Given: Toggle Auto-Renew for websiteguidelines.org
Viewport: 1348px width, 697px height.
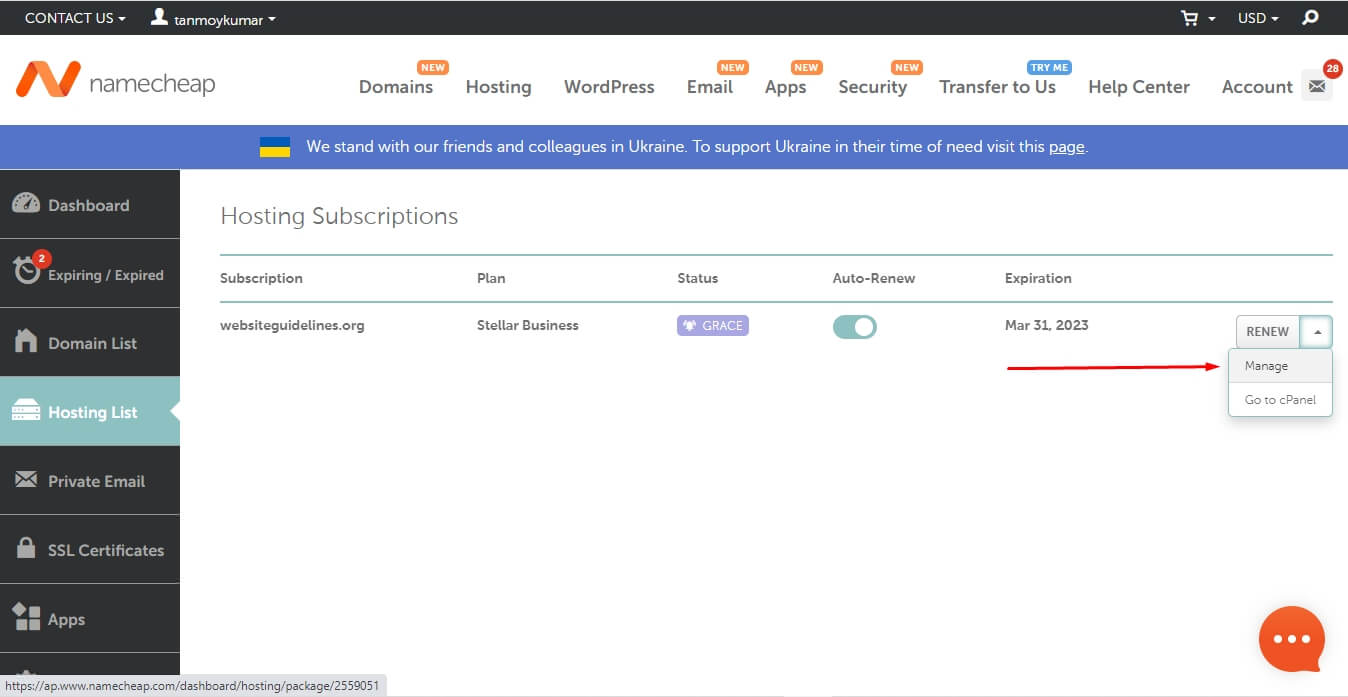Looking at the screenshot, I should (x=854, y=327).
